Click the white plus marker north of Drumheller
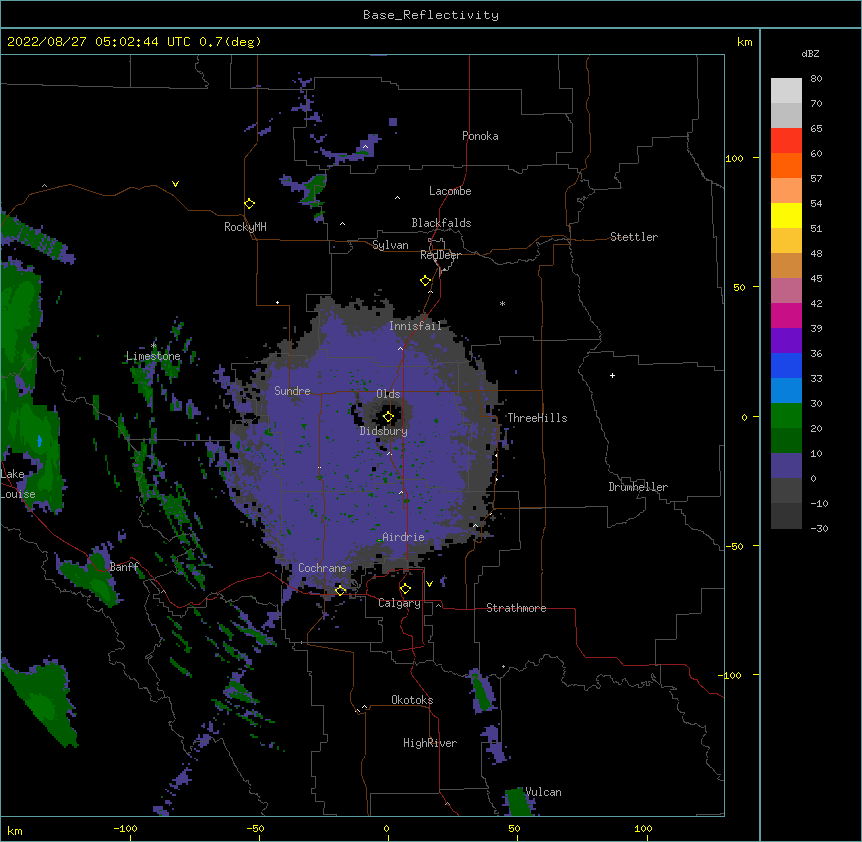 pyautogui.click(x=612, y=375)
